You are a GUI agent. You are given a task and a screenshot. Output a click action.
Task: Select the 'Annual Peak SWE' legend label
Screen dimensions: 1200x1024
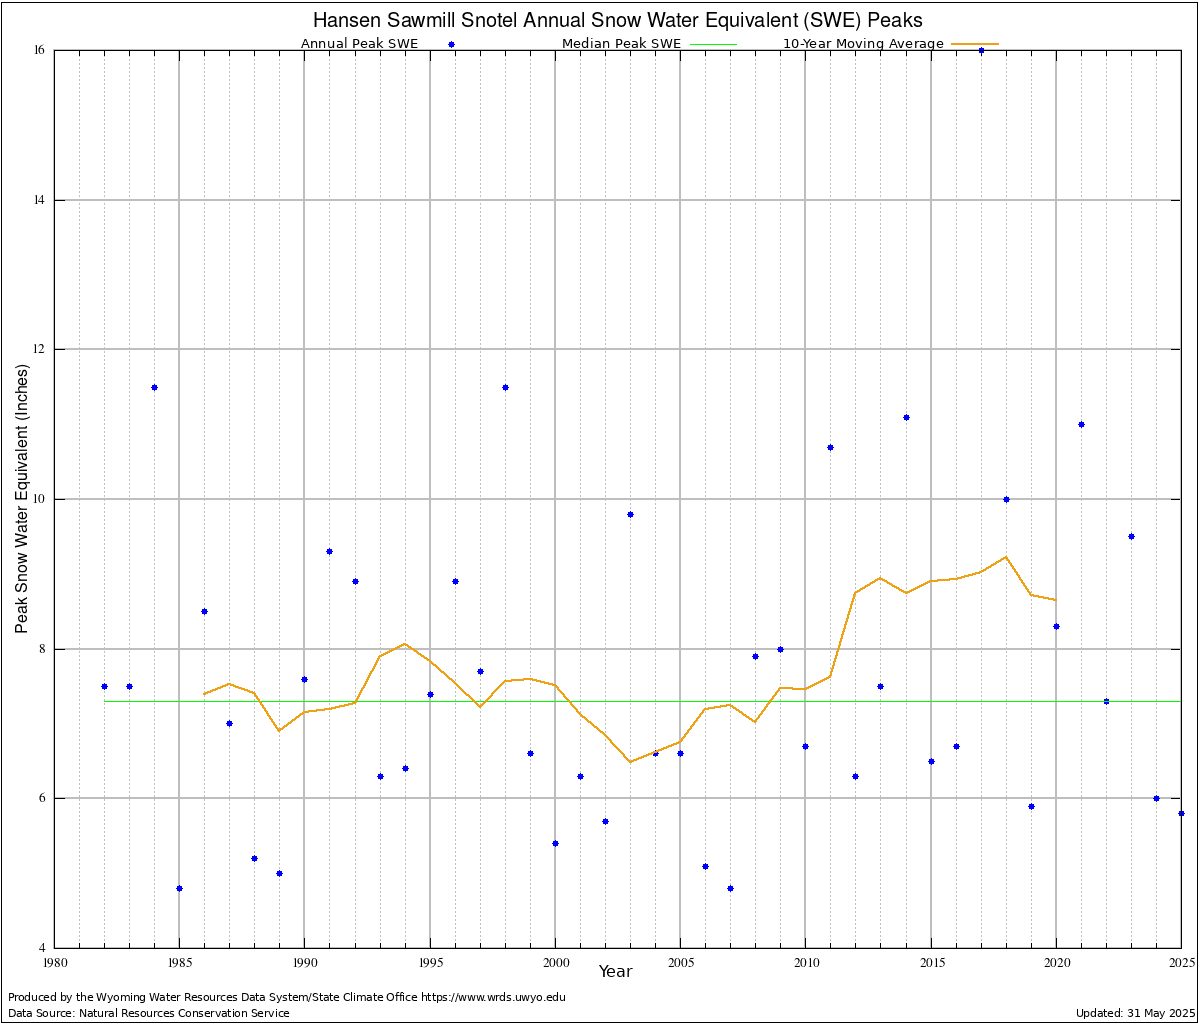[x=360, y=44]
